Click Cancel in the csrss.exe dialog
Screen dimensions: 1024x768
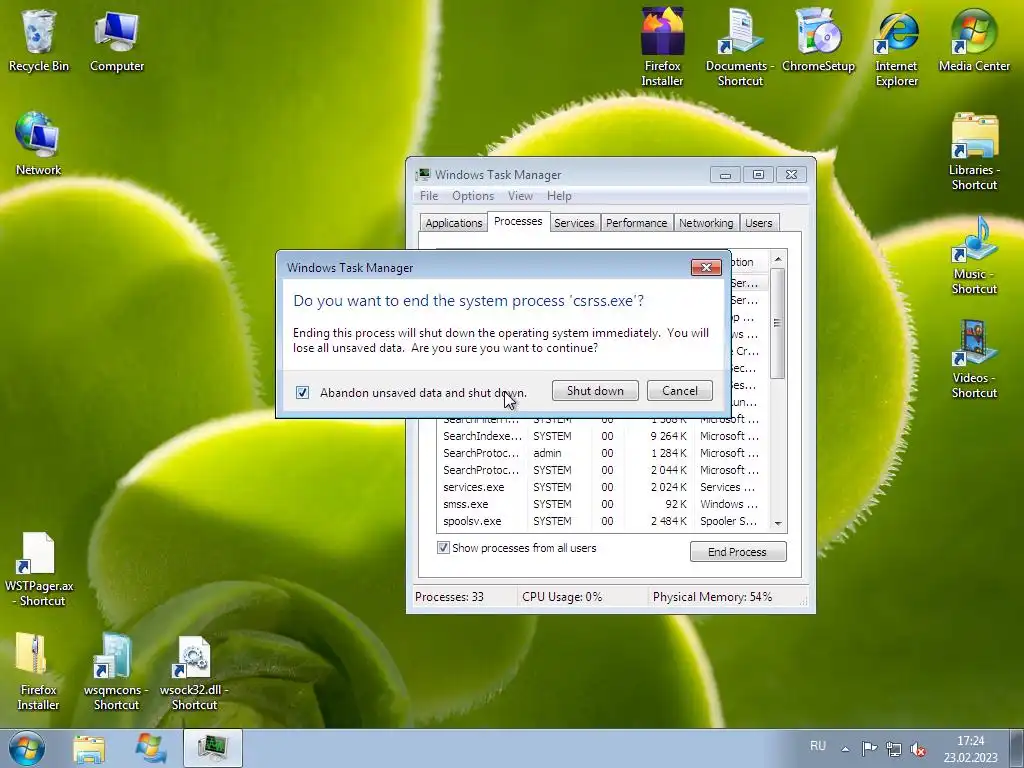pyautogui.click(x=680, y=391)
